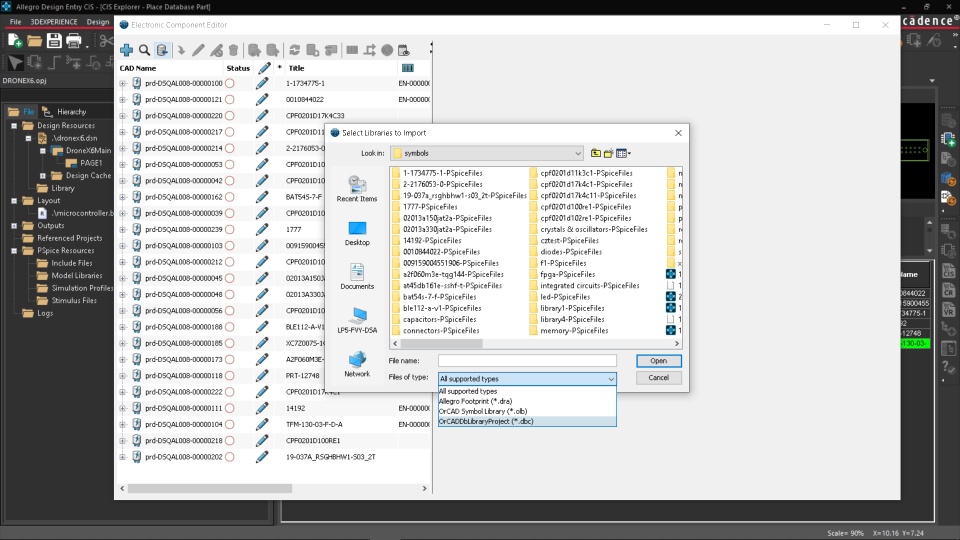Collapse PSpice Resources tree node
Viewport: 960px width, 540px height.
[x=14, y=250]
